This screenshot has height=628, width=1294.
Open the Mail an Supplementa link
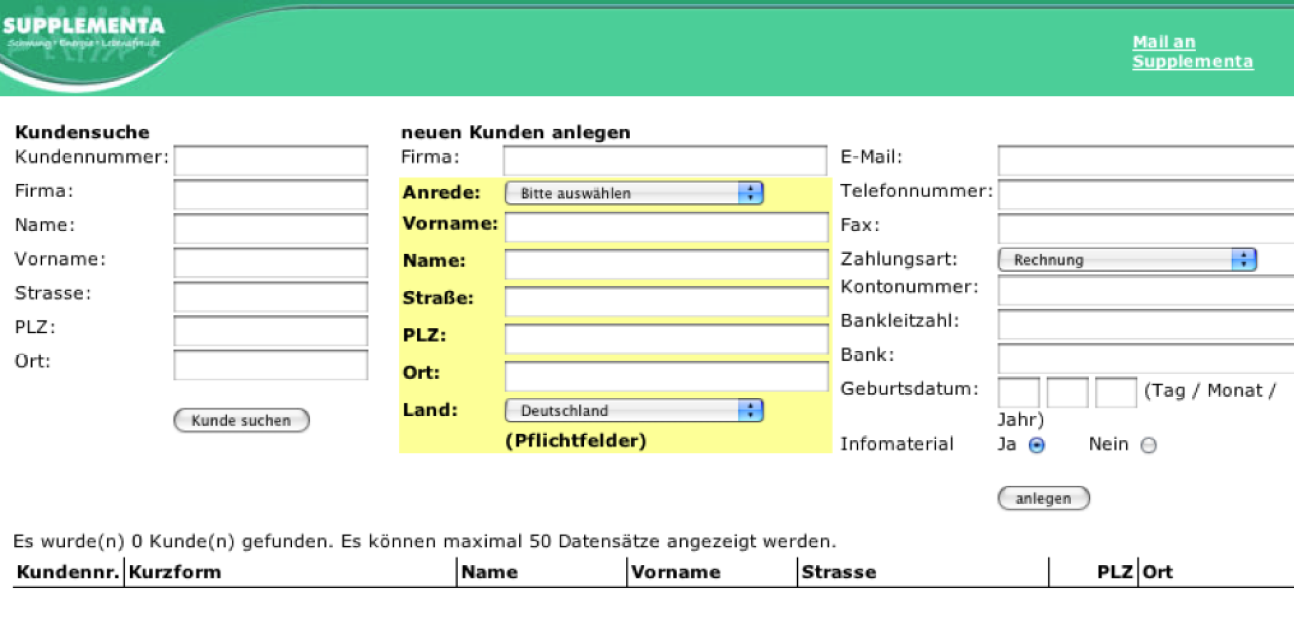click(x=1191, y=52)
